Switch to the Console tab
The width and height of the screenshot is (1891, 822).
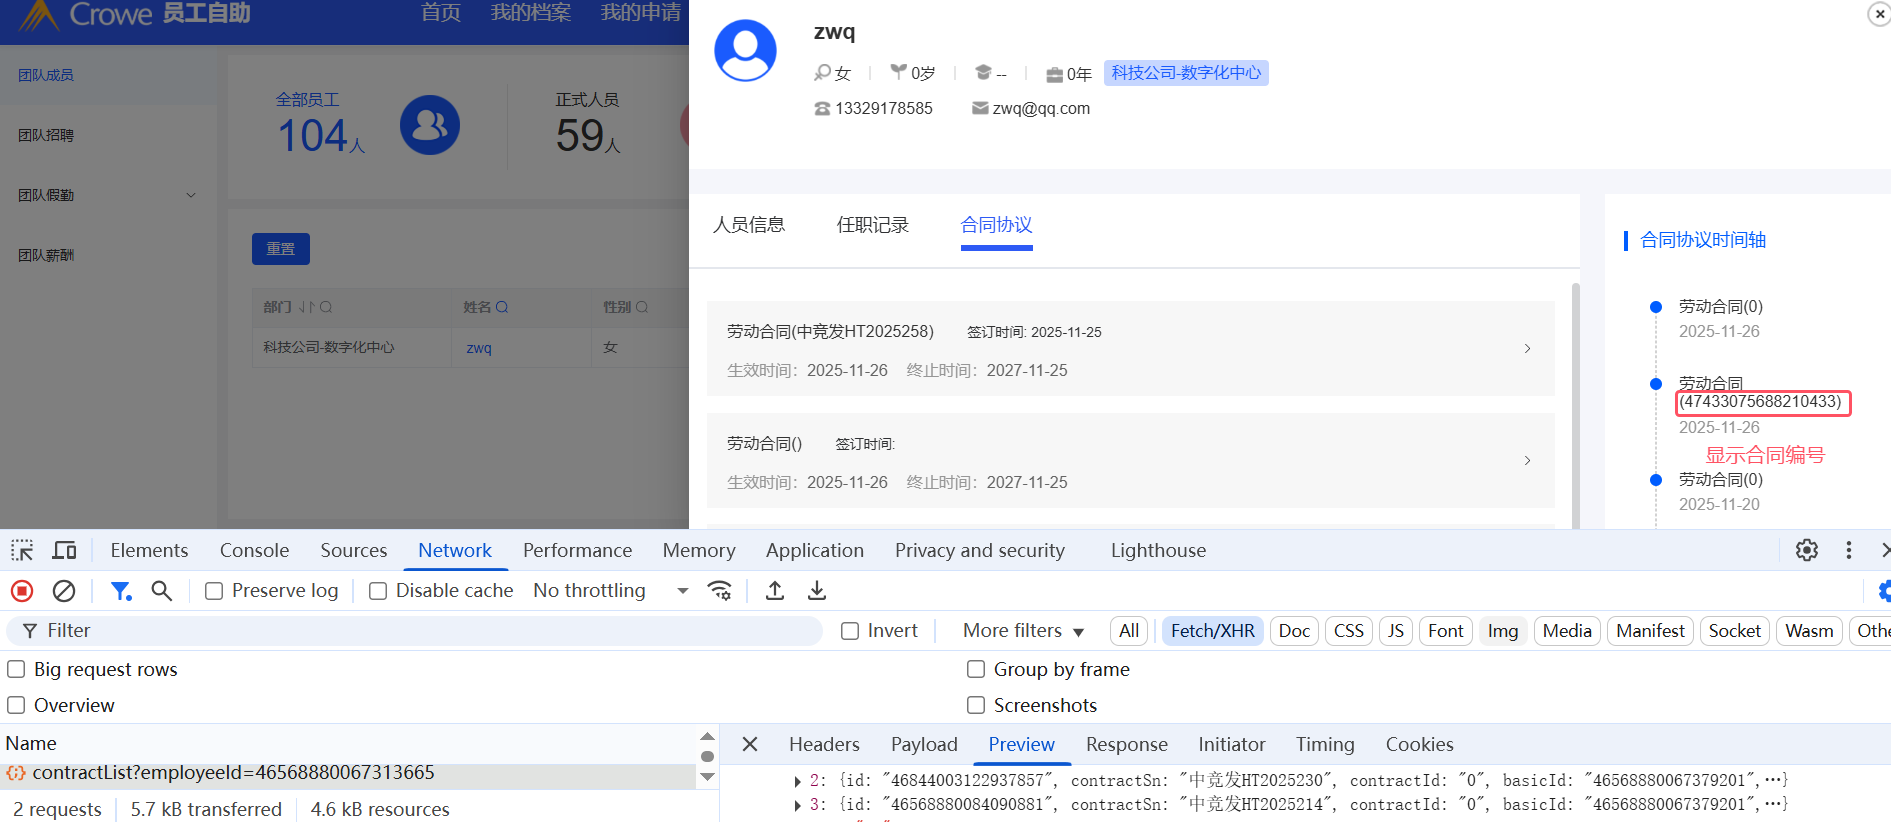(x=254, y=550)
